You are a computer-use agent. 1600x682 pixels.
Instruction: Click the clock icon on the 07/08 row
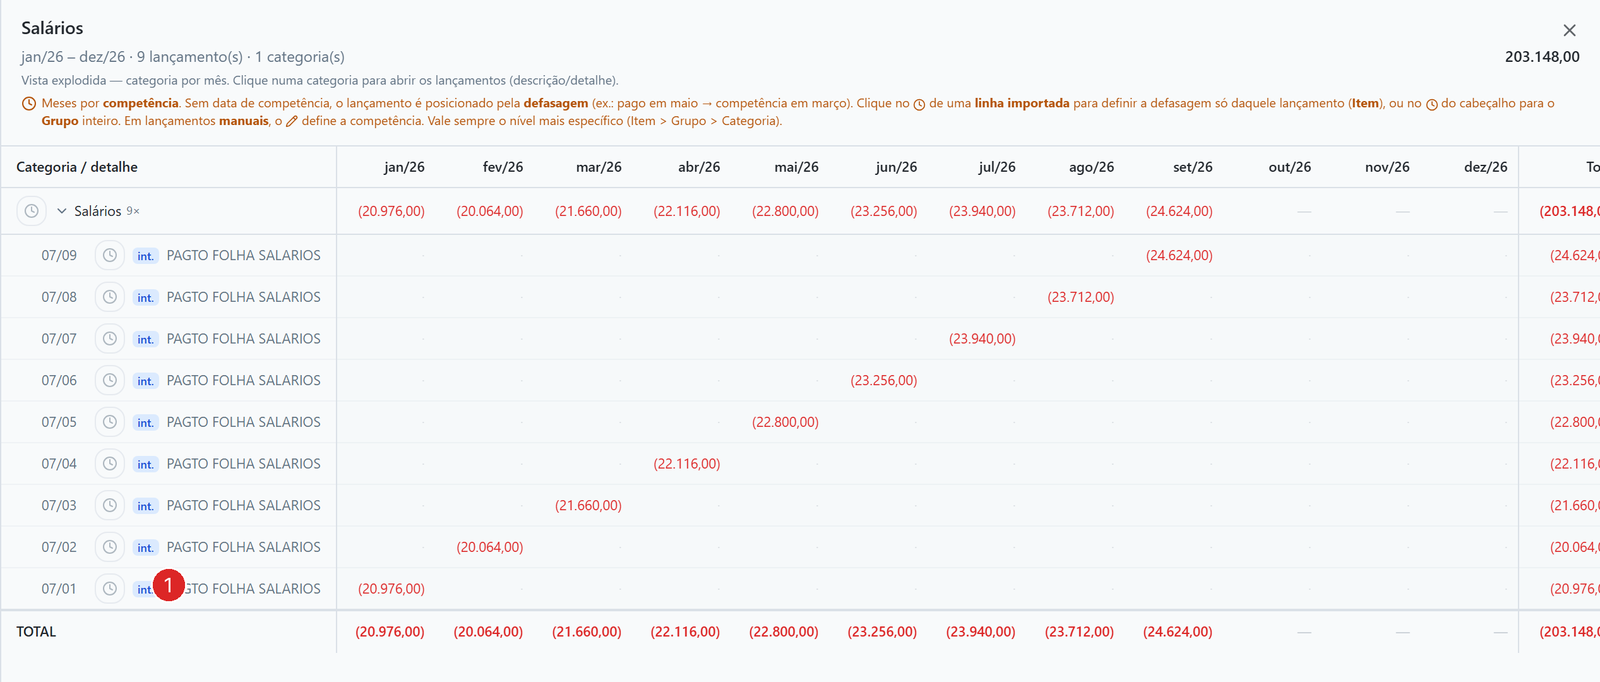[x=110, y=297]
